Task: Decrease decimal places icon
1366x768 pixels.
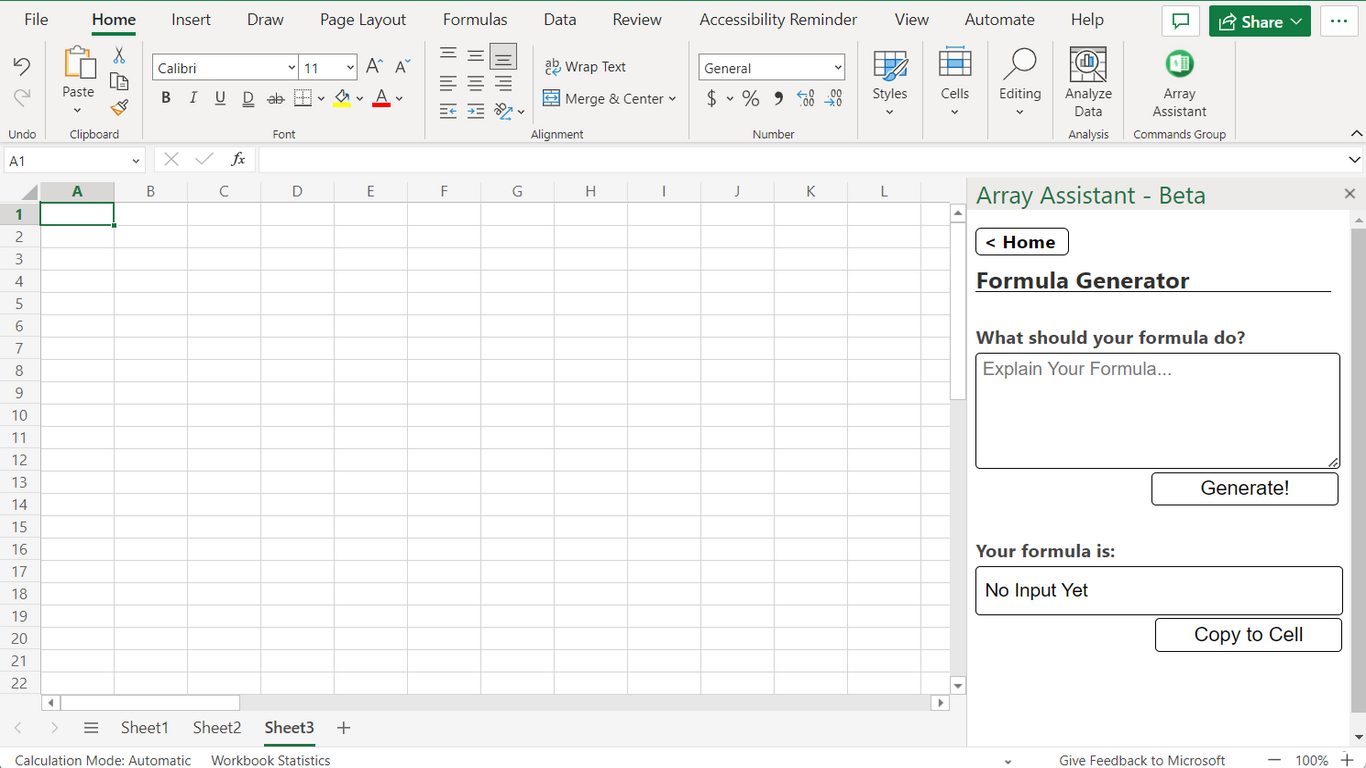Action: tap(834, 98)
